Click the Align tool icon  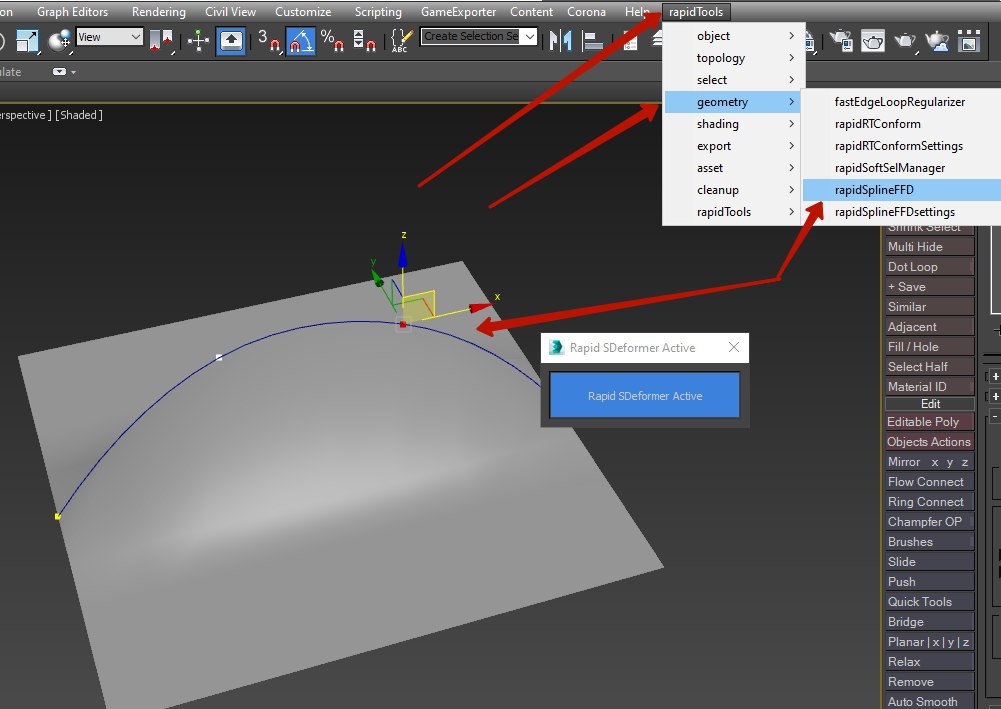(593, 41)
